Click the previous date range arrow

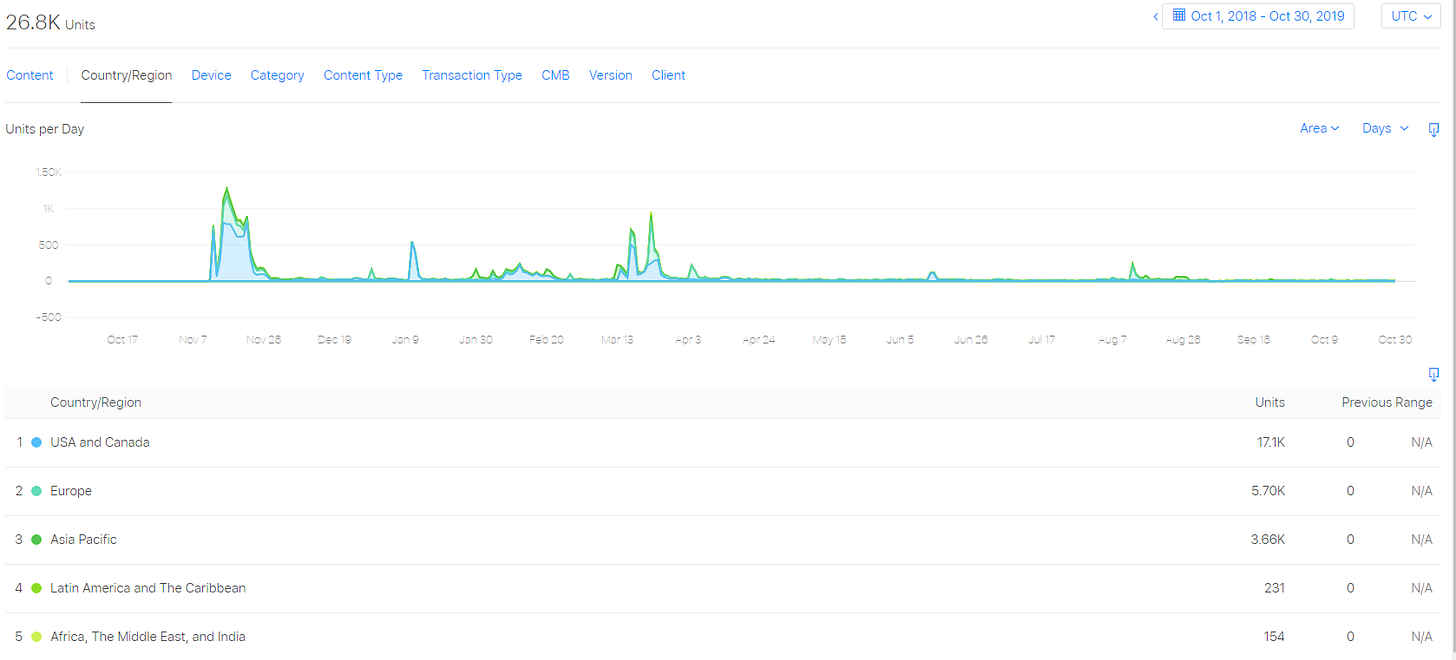point(1155,16)
